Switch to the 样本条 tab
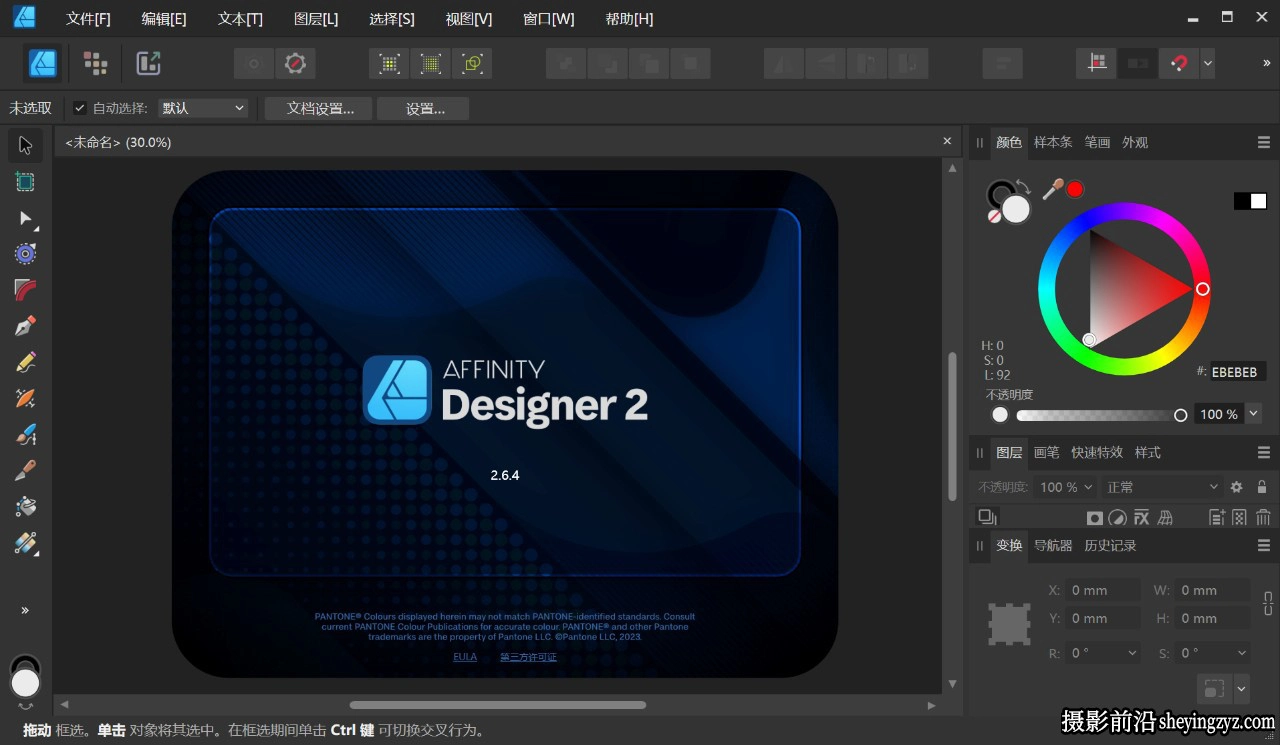Image resolution: width=1280 pixels, height=745 pixels. coord(1053,142)
